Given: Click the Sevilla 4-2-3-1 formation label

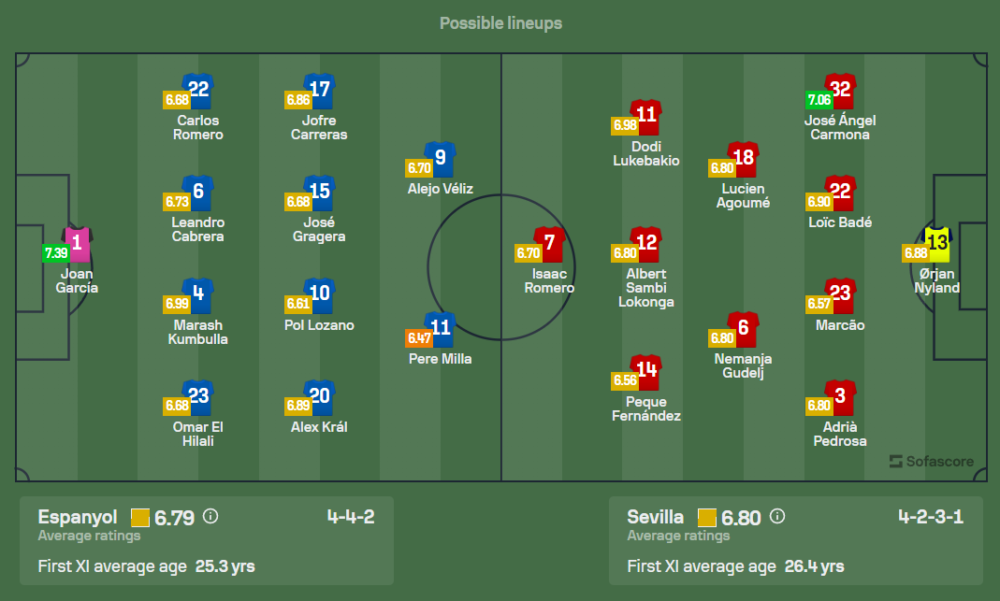Looking at the screenshot, I should [x=930, y=517].
